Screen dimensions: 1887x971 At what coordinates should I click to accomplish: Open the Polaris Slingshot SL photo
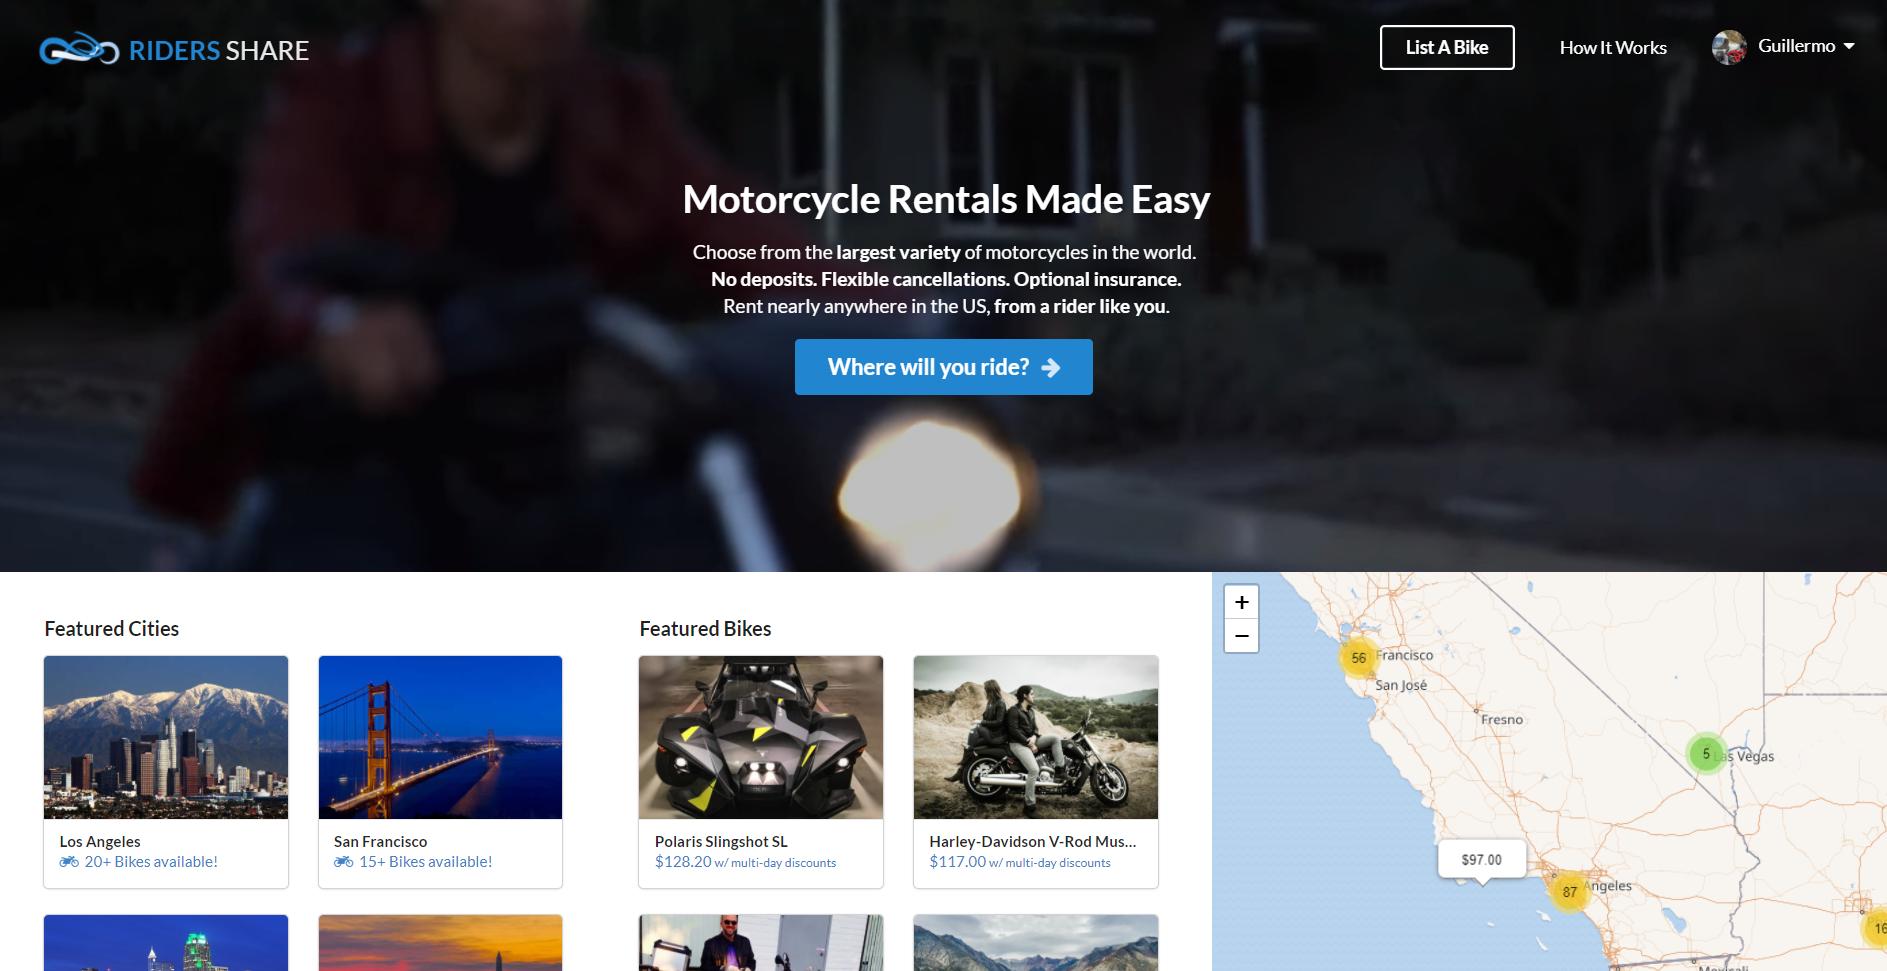[x=761, y=737]
